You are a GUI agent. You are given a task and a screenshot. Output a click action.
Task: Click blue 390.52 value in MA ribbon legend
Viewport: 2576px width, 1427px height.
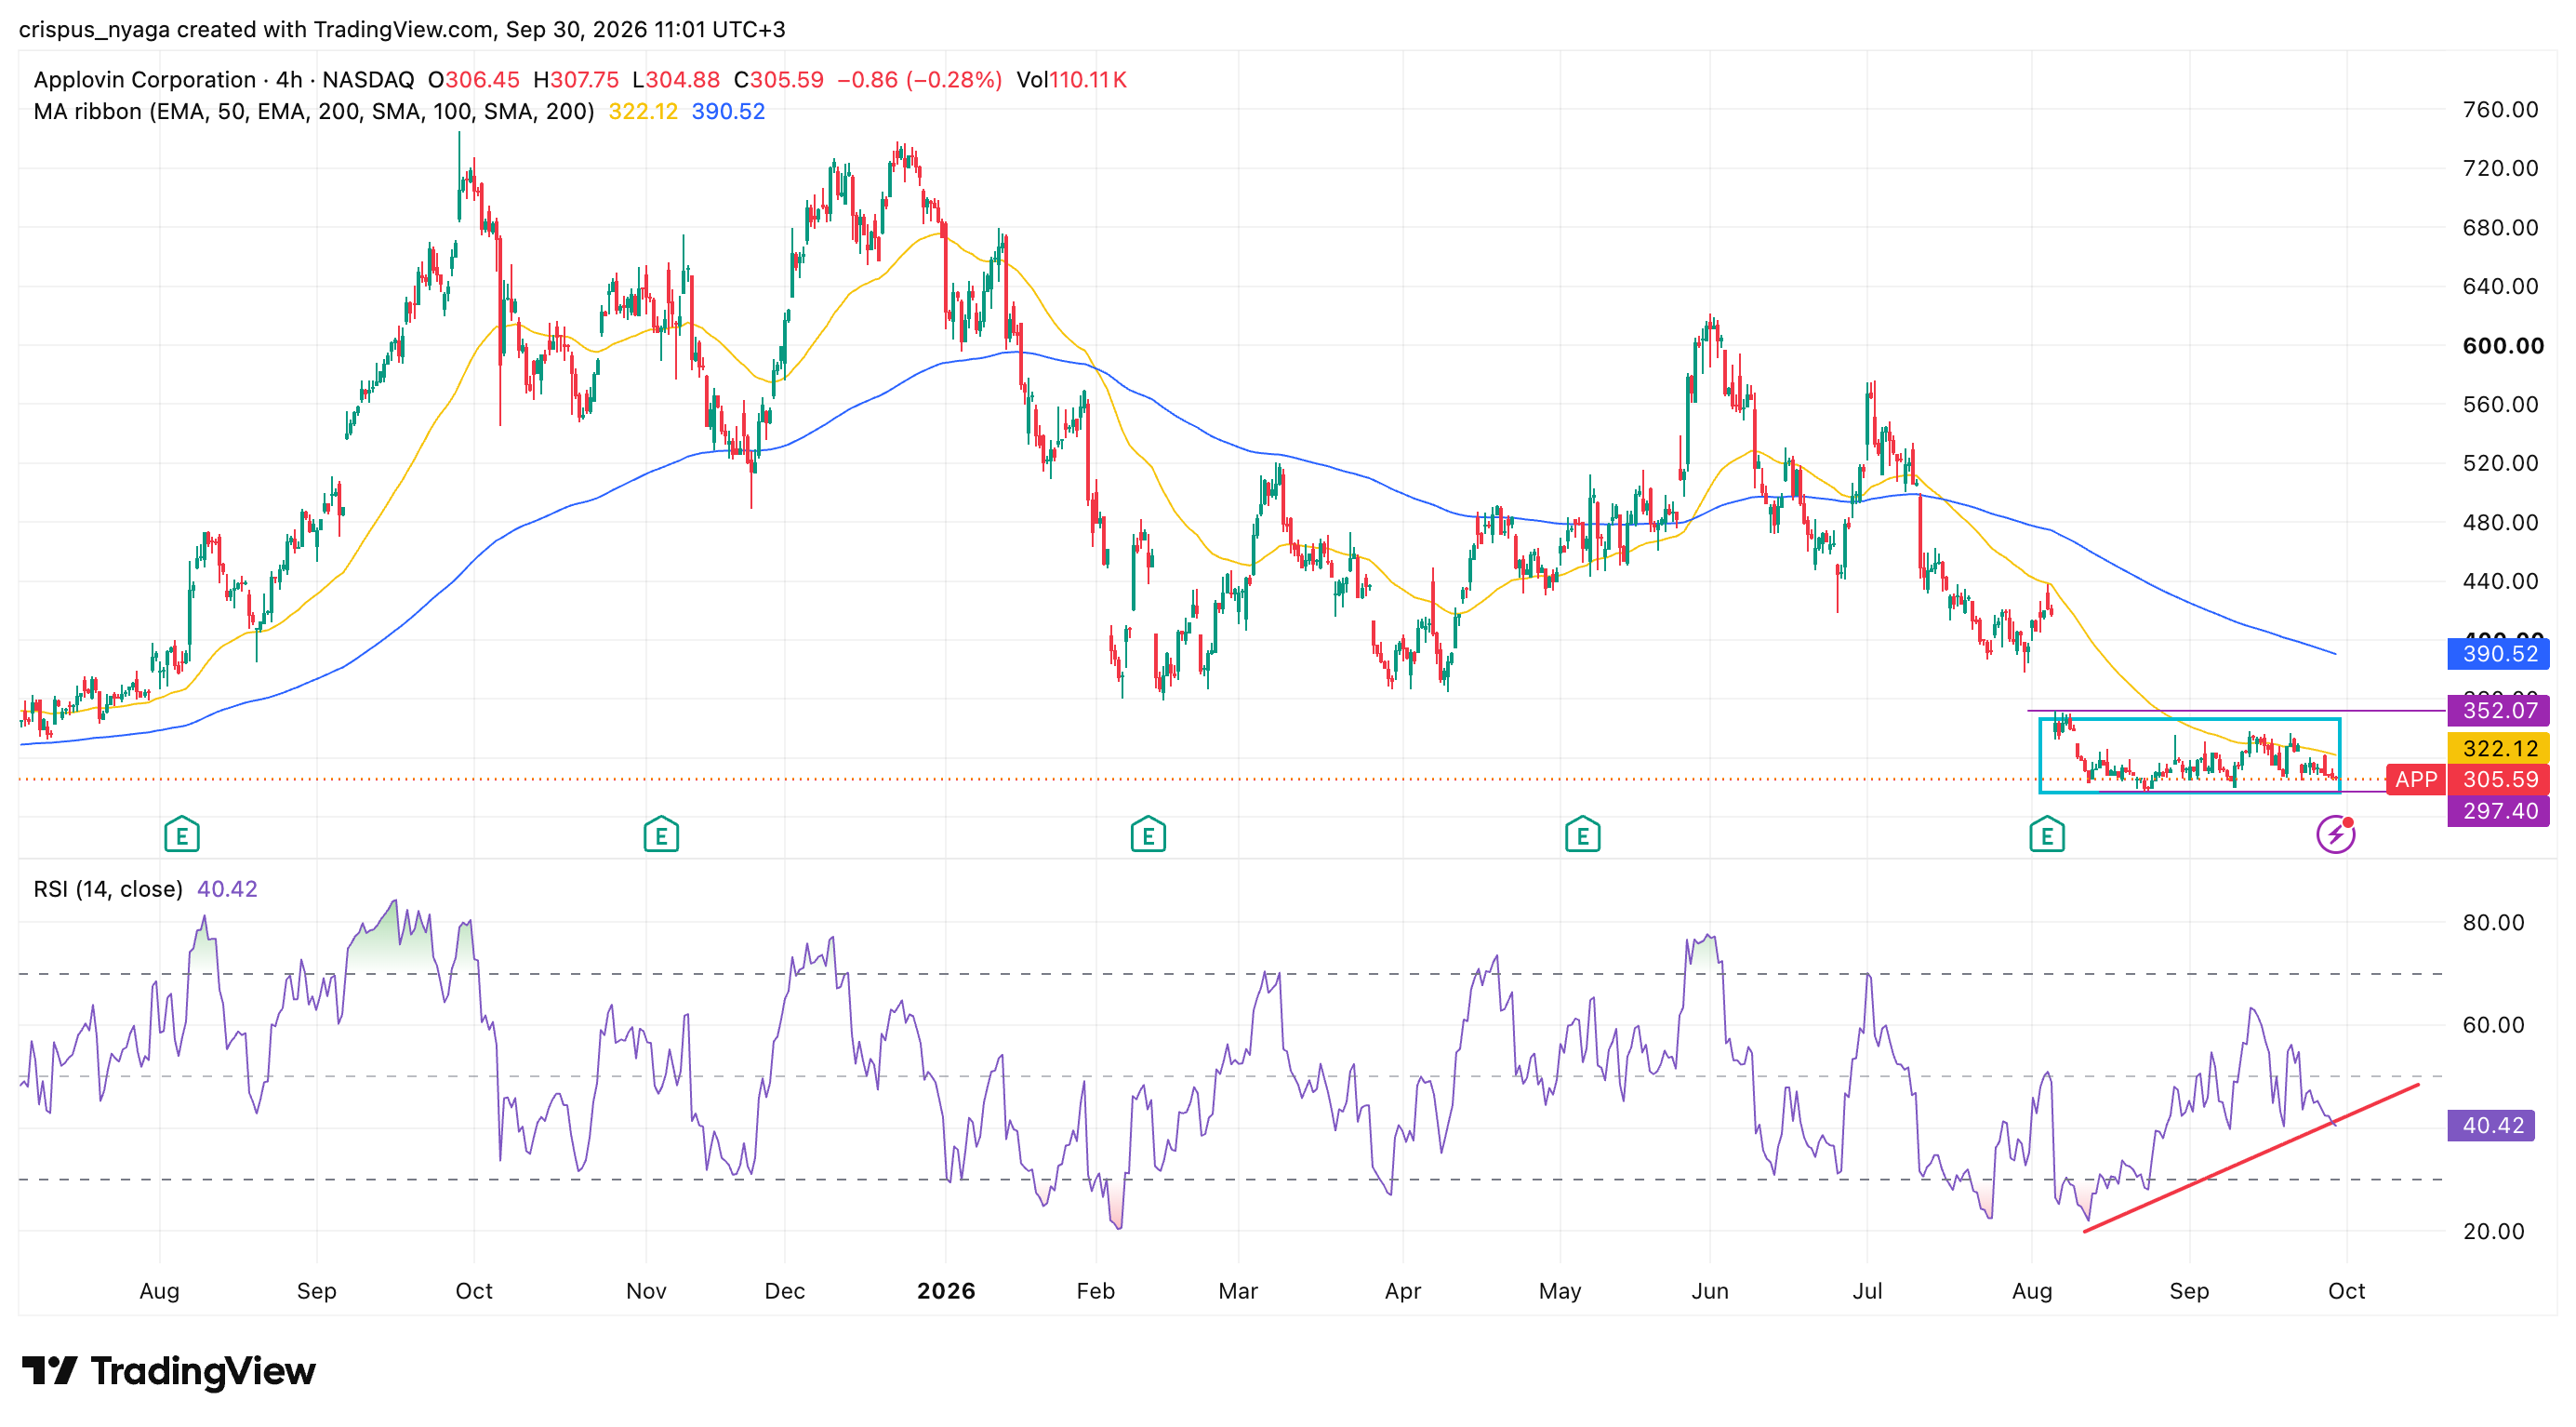728,112
